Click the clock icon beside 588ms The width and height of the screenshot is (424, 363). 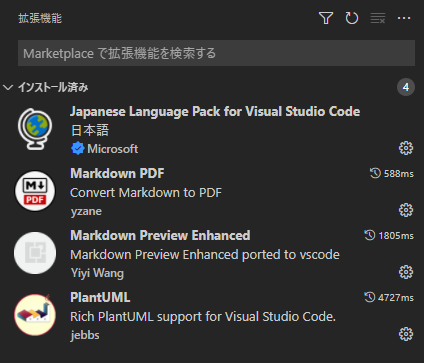pyautogui.click(x=375, y=173)
